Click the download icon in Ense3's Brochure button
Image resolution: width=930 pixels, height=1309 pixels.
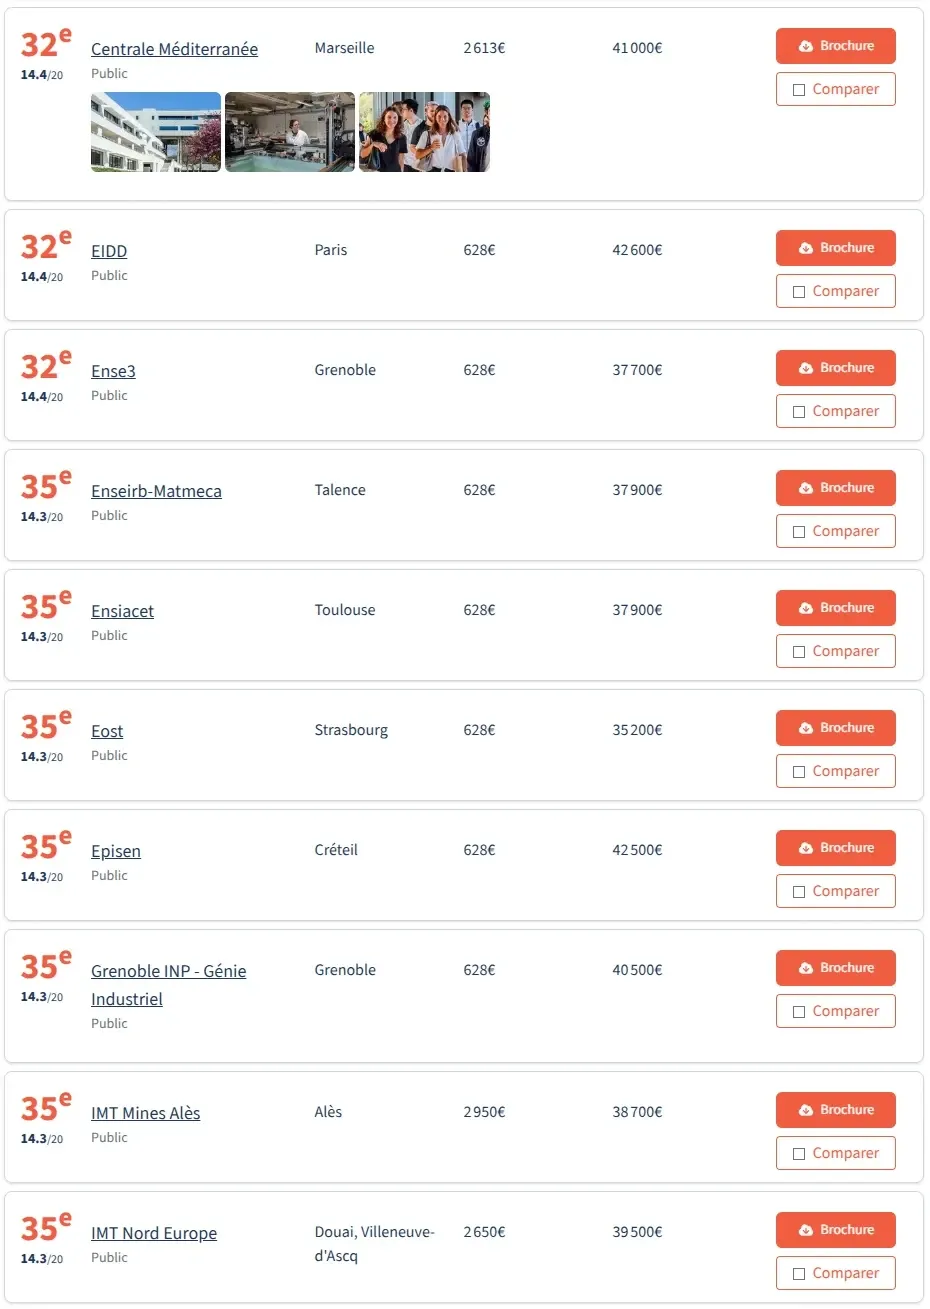click(x=805, y=368)
